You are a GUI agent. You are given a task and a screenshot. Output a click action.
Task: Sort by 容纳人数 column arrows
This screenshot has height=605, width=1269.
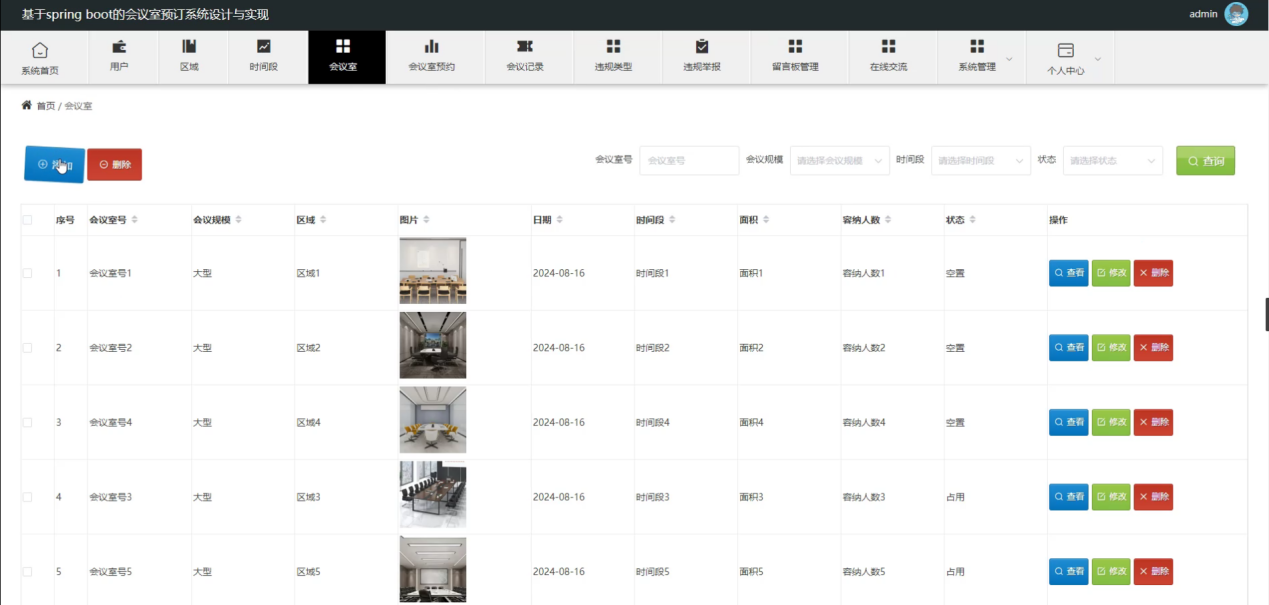(889, 220)
